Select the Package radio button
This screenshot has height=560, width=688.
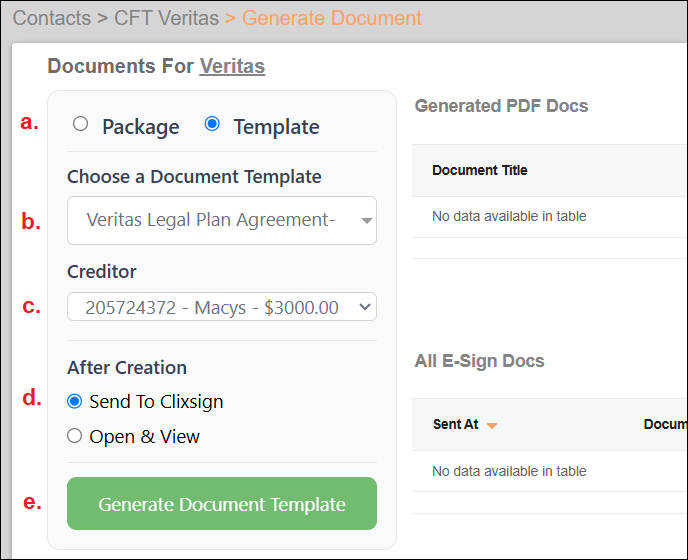pyautogui.click(x=80, y=124)
